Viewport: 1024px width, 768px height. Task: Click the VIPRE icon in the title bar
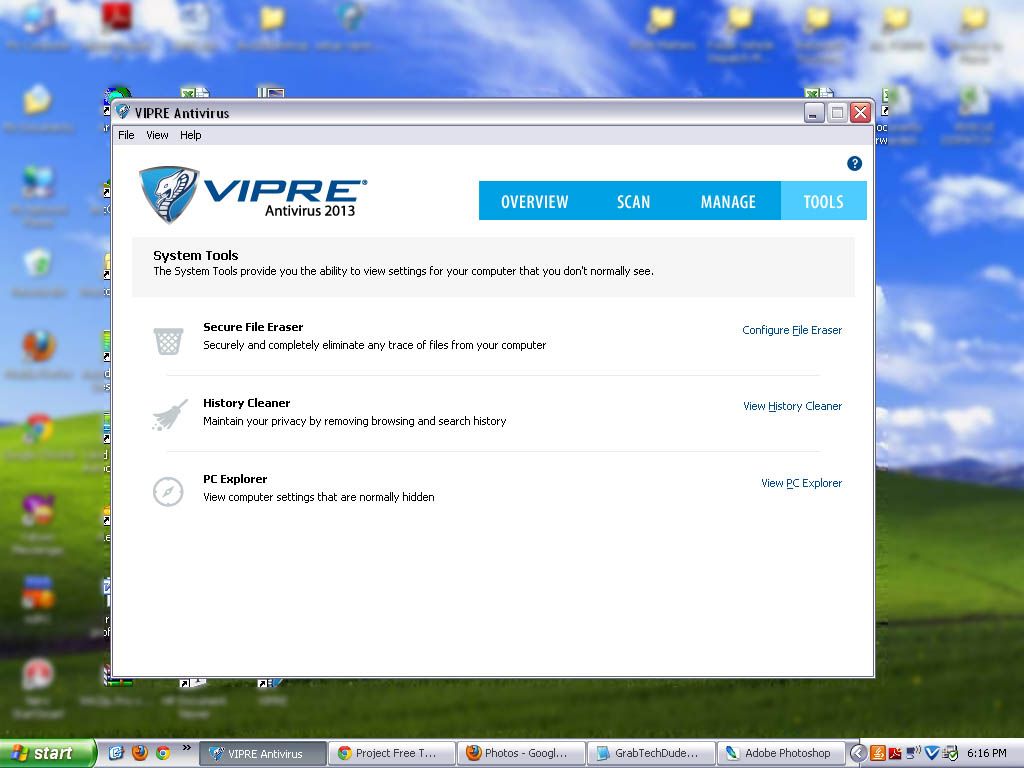(x=123, y=112)
